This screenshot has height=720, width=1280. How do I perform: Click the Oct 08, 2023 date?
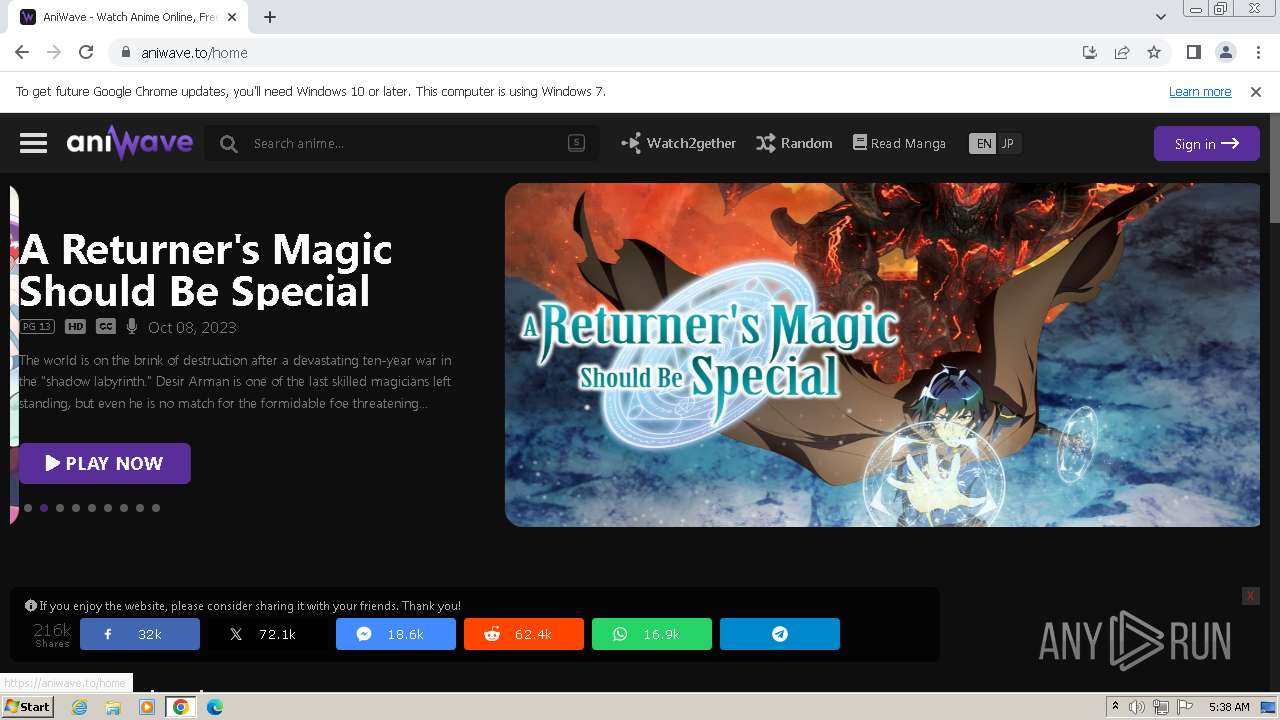click(x=192, y=327)
